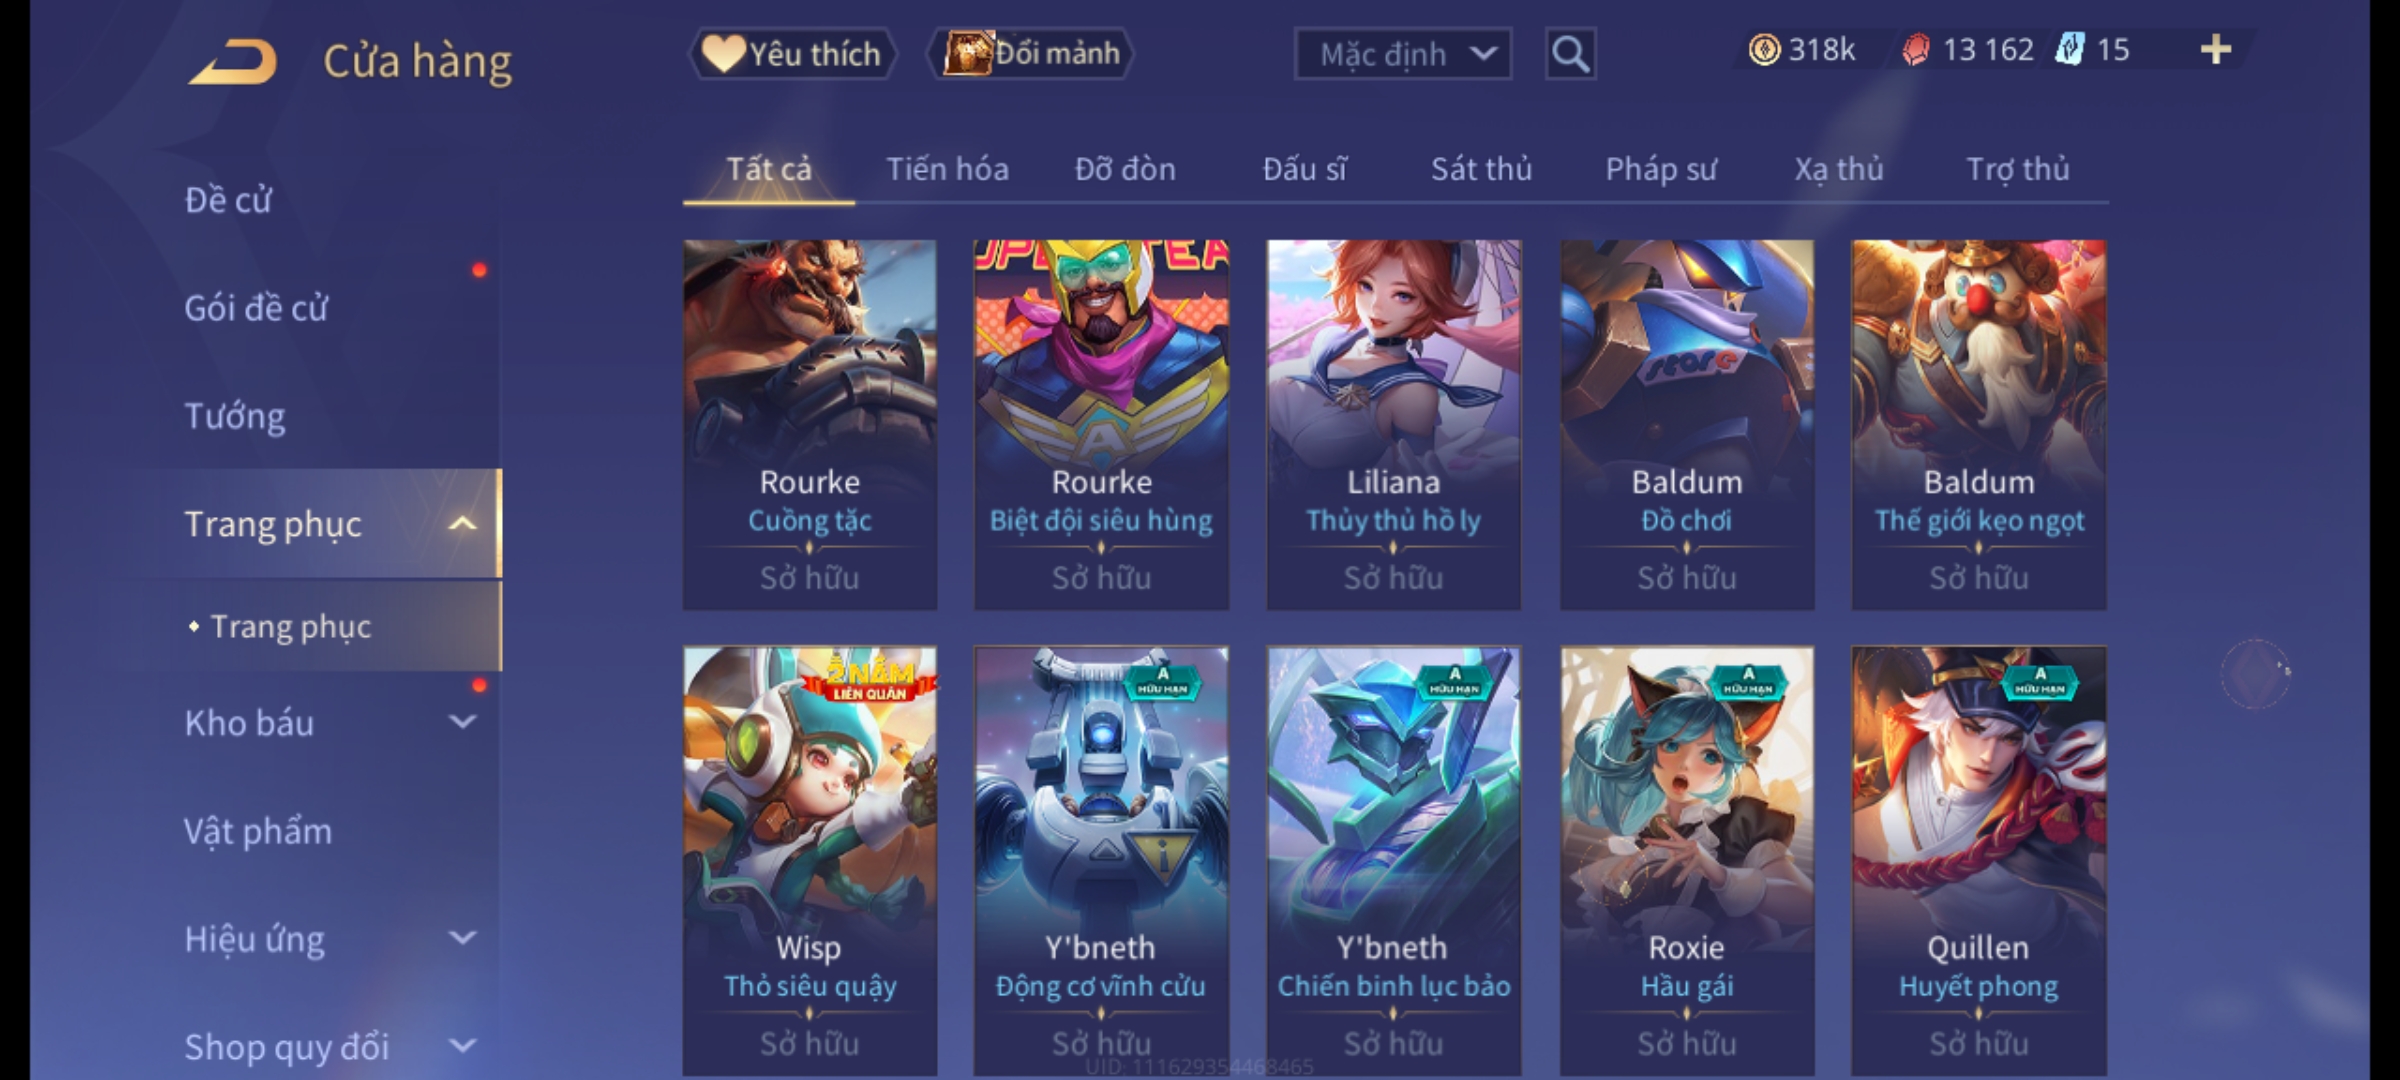The image size is (2400, 1080).
Task: Open the search magnifier icon
Action: (x=1570, y=54)
